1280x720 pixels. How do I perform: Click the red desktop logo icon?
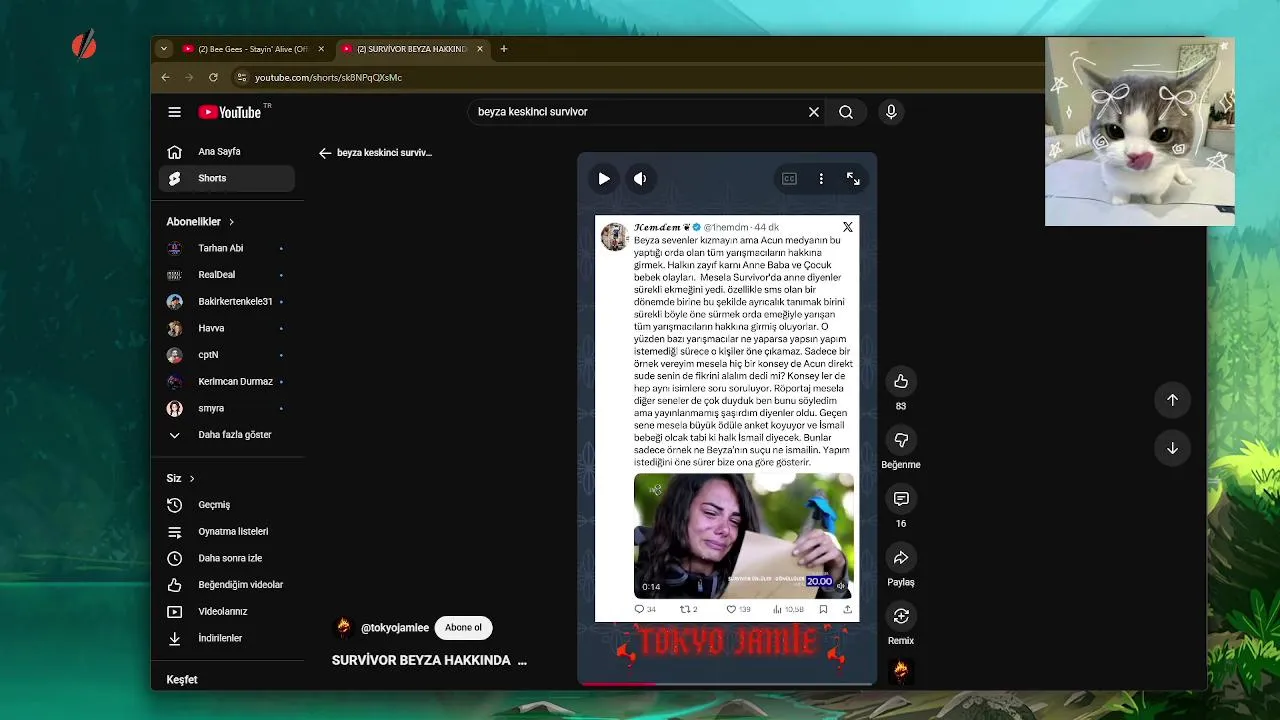pos(84,45)
